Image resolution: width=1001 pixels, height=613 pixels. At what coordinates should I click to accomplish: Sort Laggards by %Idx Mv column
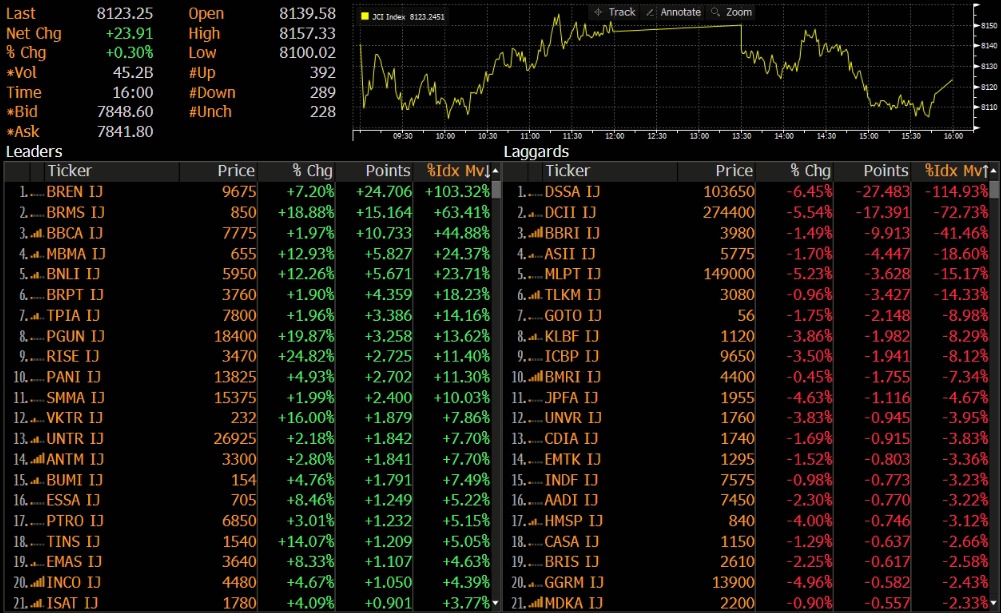click(x=956, y=171)
